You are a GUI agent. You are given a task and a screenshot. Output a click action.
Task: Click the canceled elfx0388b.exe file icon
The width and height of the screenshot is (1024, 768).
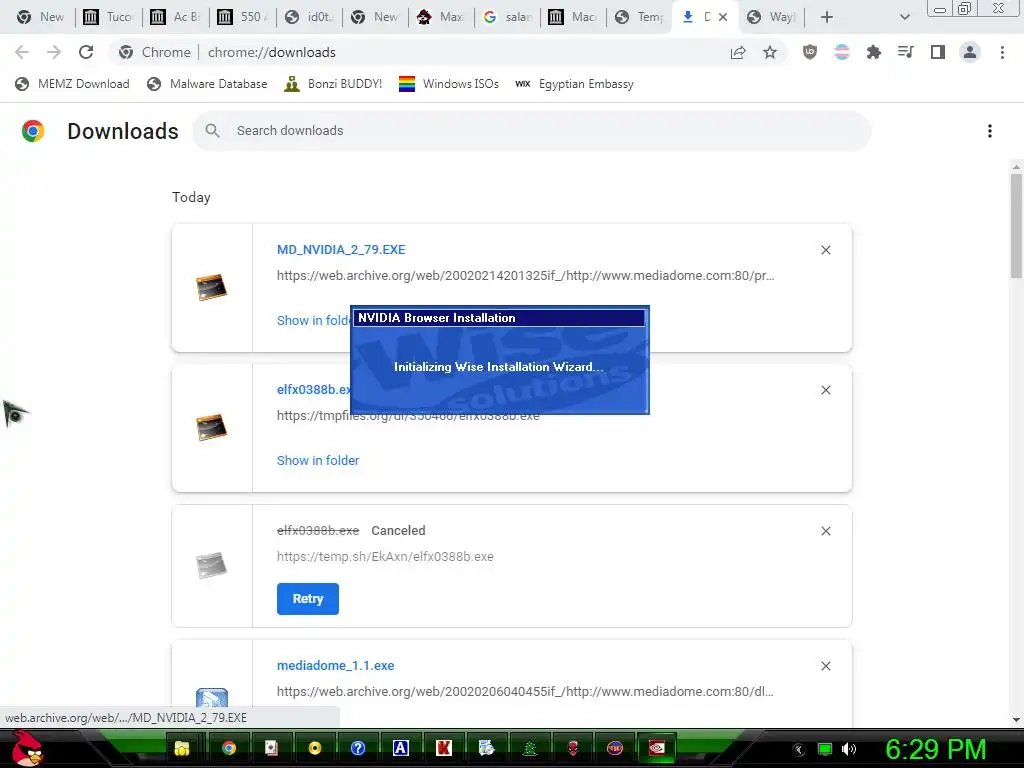click(212, 566)
